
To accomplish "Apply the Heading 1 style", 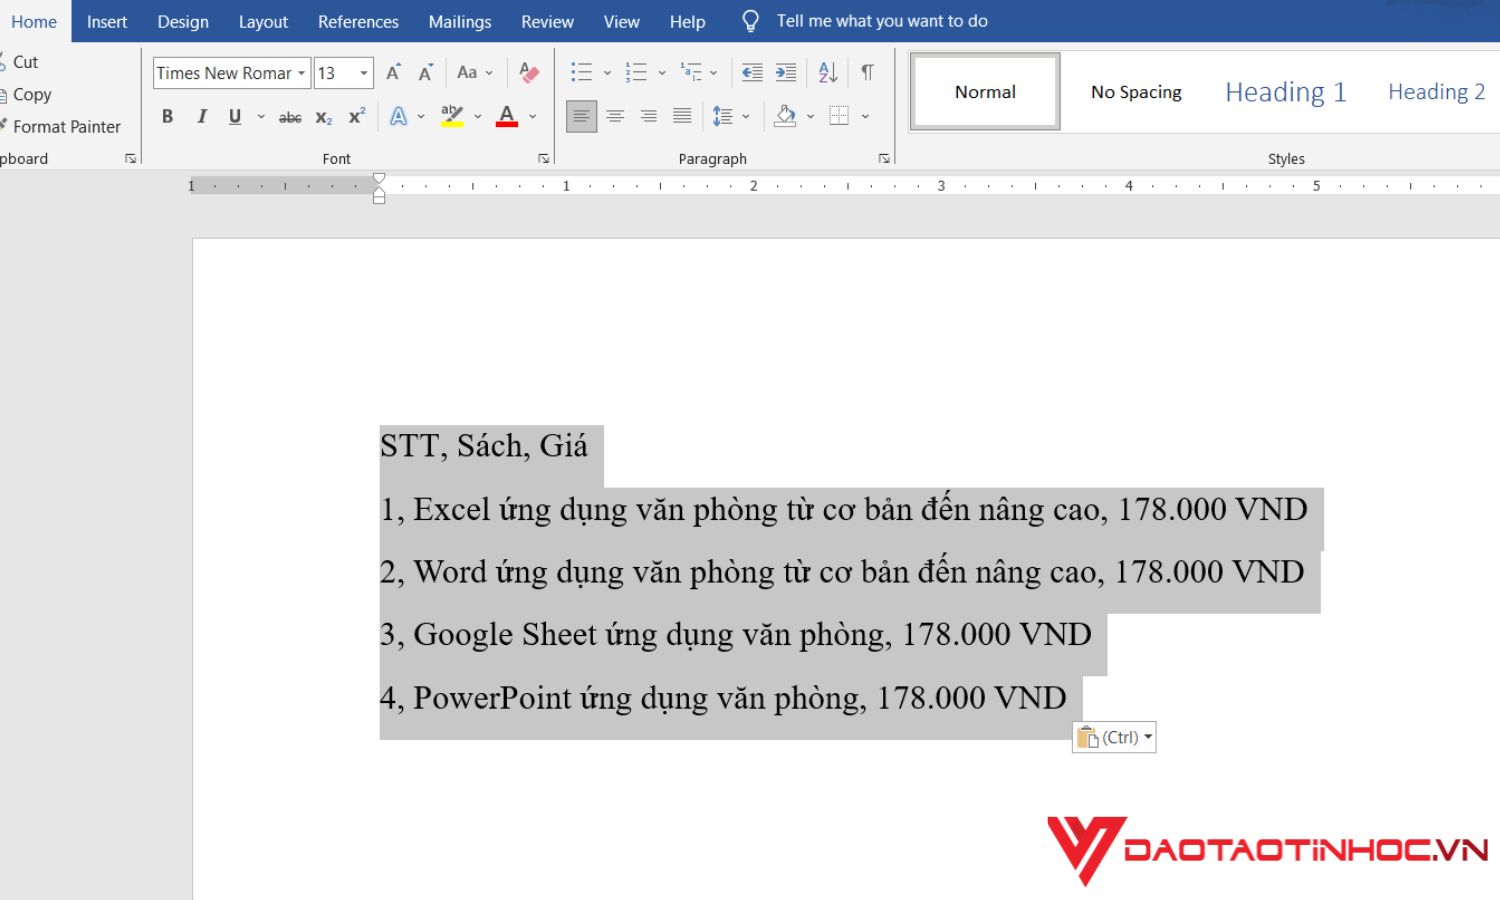I will click(x=1285, y=91).
